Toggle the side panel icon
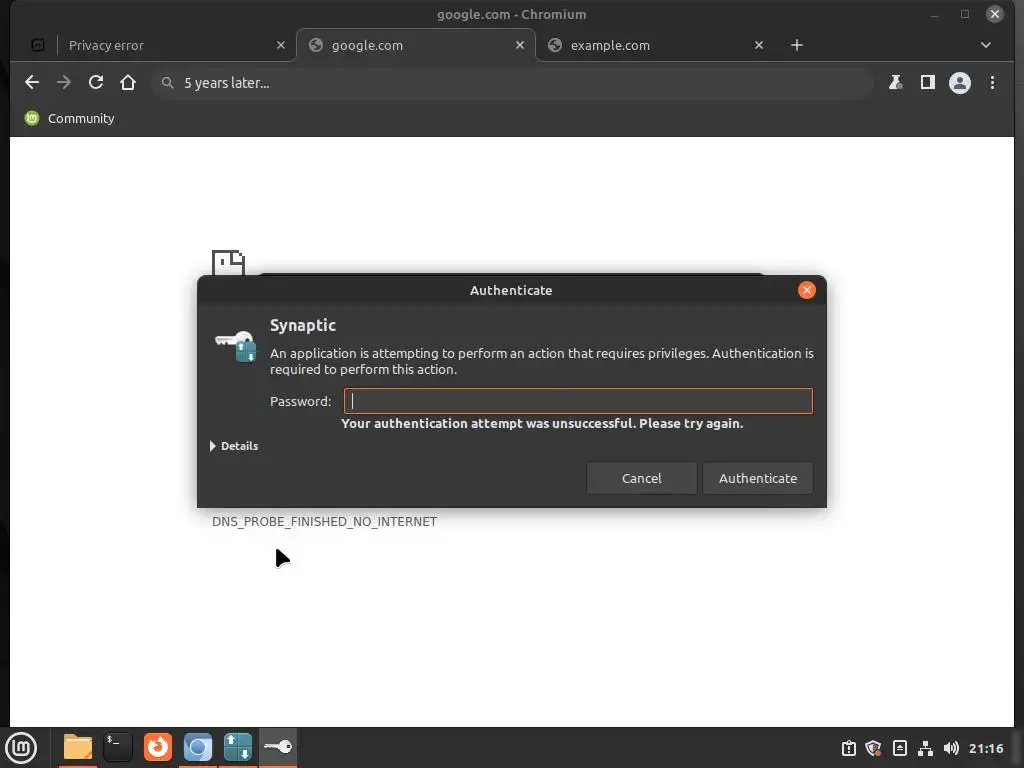 pyautogui.click(x=927, y=82)
